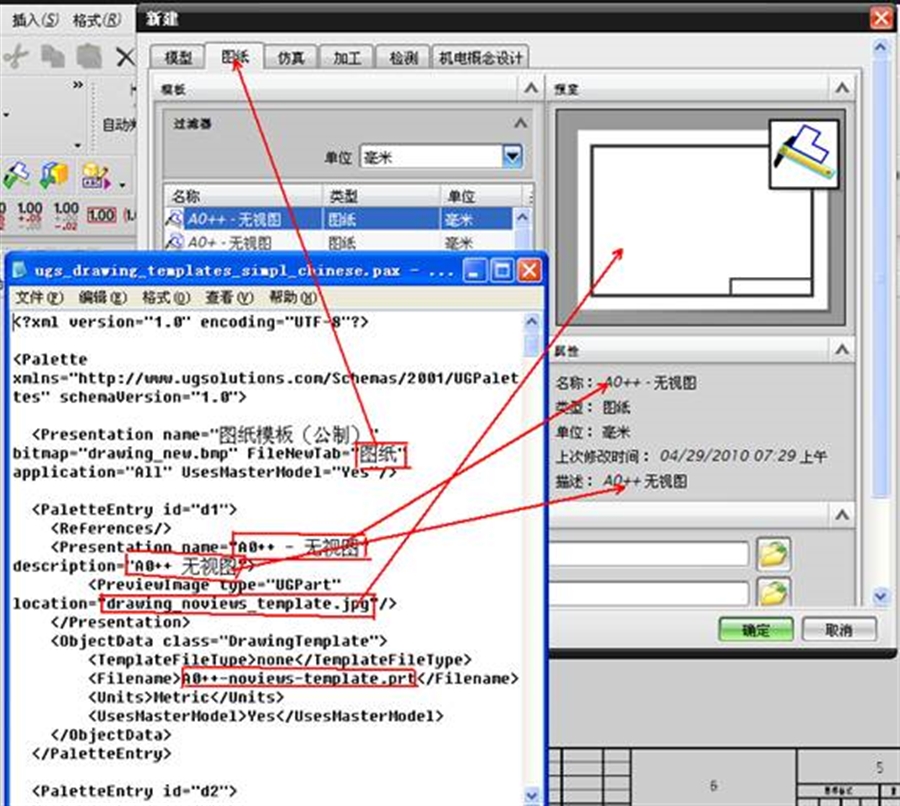Select the A0++ - 无视图 template row
This screenshot has width=900, height=806.
339,219
